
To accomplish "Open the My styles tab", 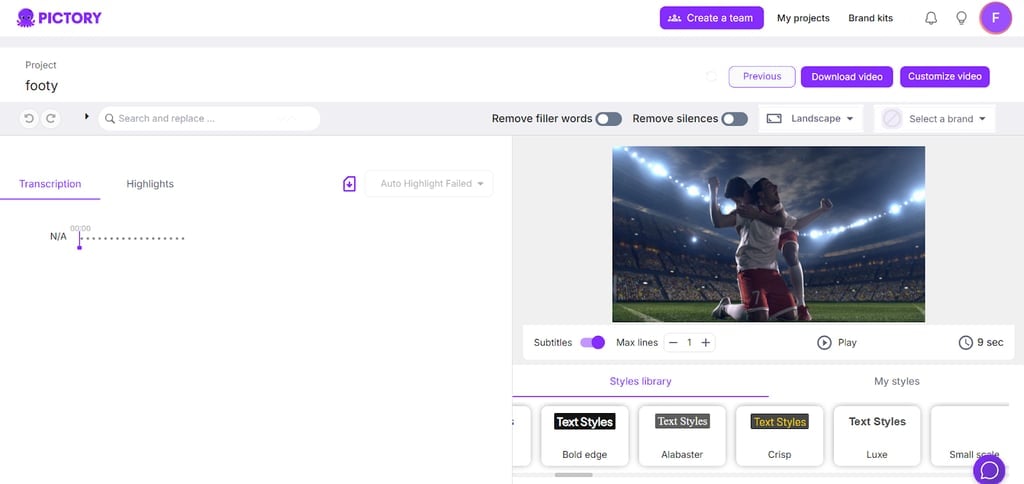I will (x=897, y=381).
